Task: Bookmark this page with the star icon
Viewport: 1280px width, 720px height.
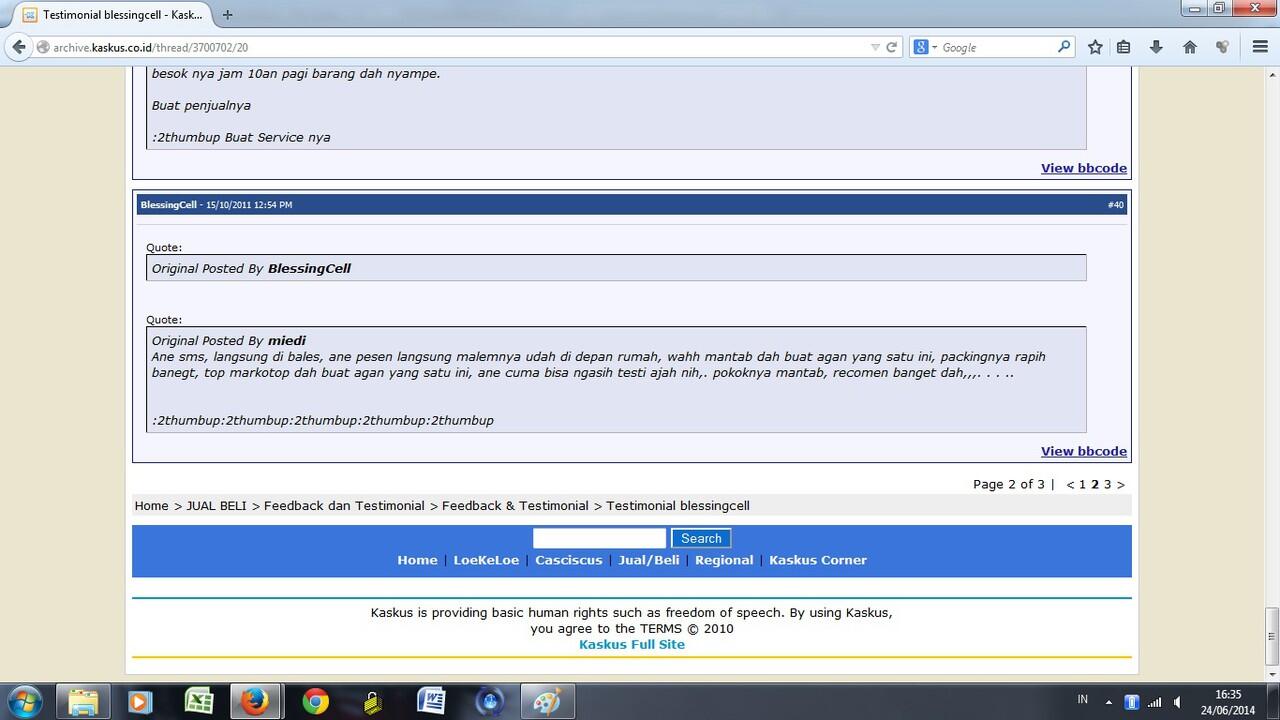Action: point(1095,47)
